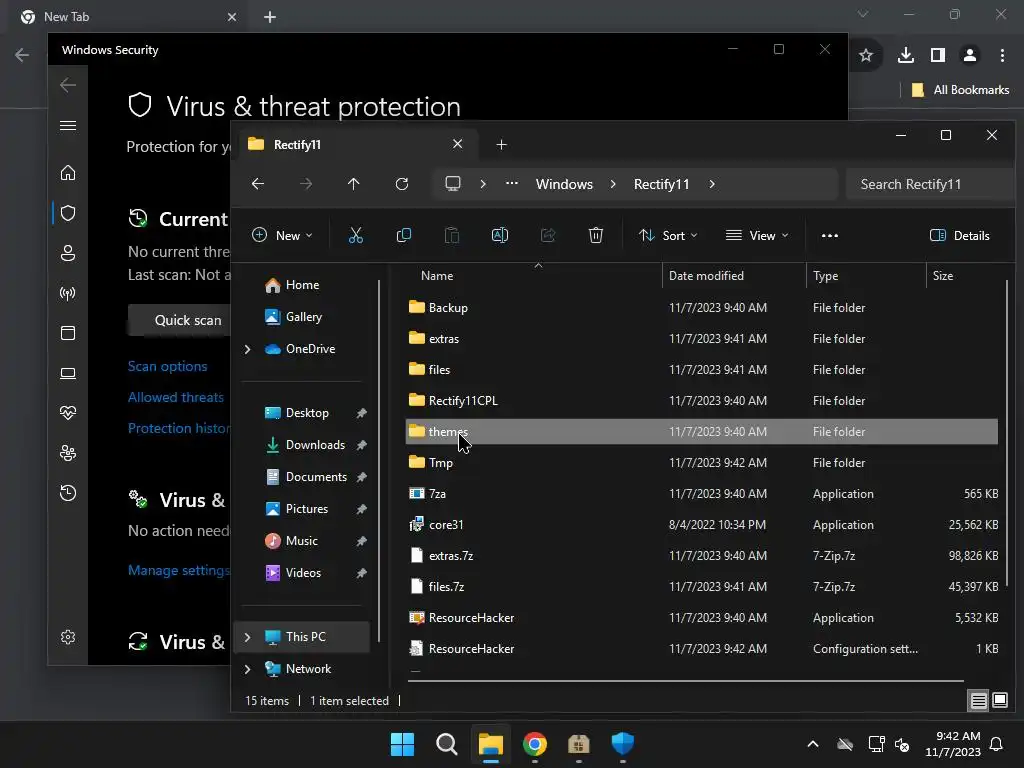Refresh the Rectify11 folder view
The height and width of the screenshot is (768, 1024).
tap(402, 184)
